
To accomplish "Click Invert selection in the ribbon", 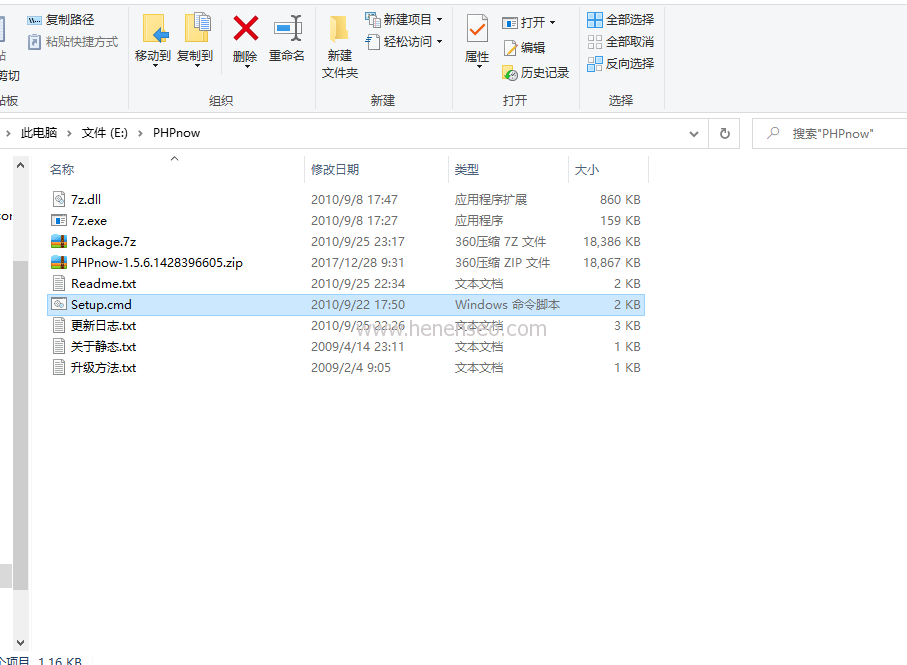I will pos(621,64).
